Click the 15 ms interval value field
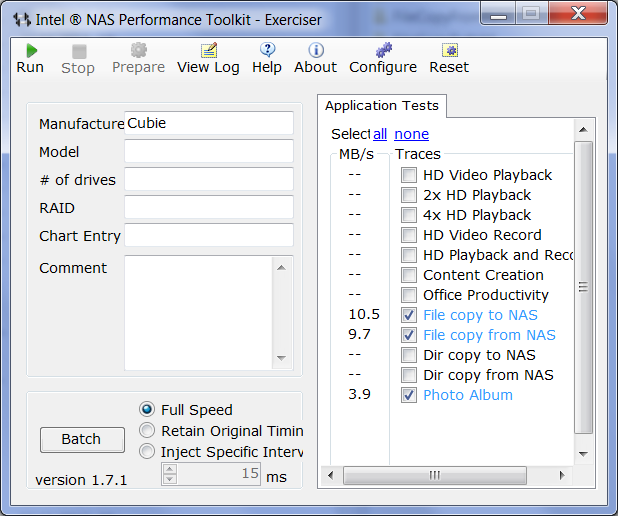The image size is (618, 516). pos(218,474)
